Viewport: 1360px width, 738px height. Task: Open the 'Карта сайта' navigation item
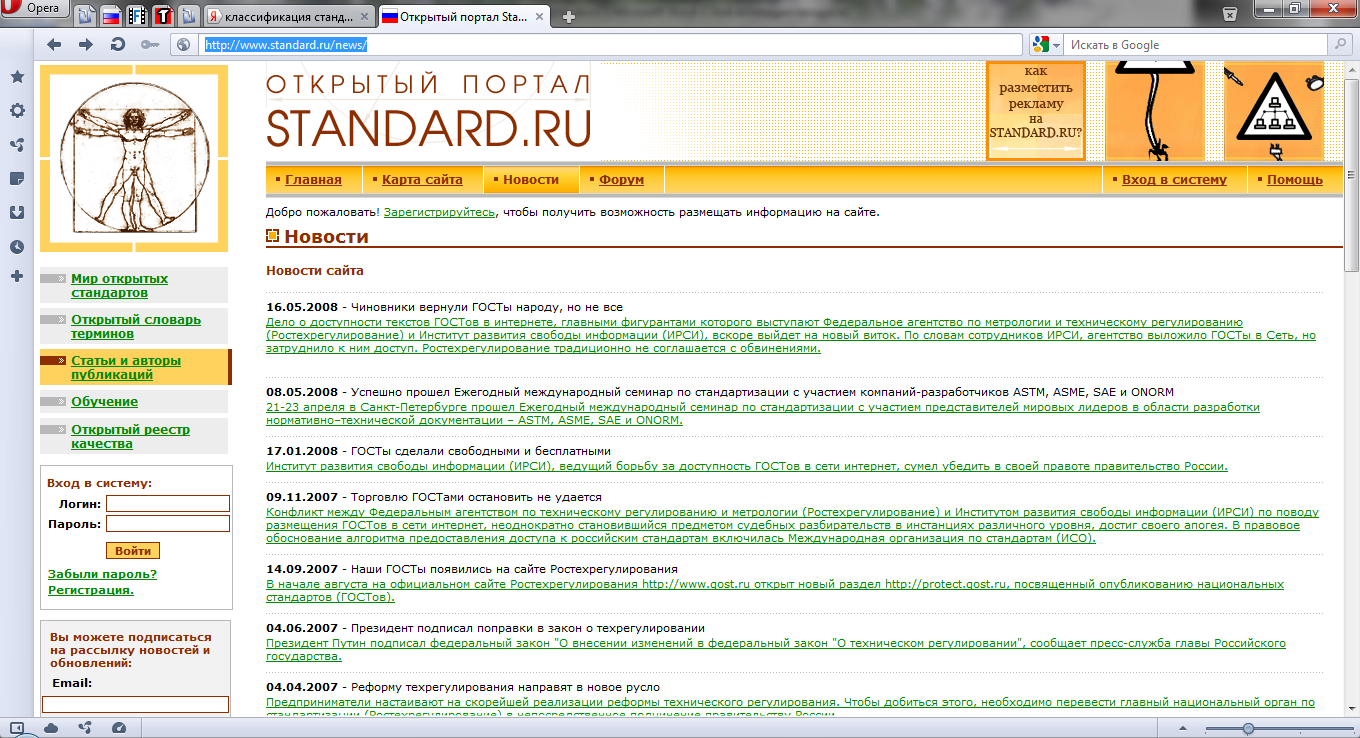[422, 180]
